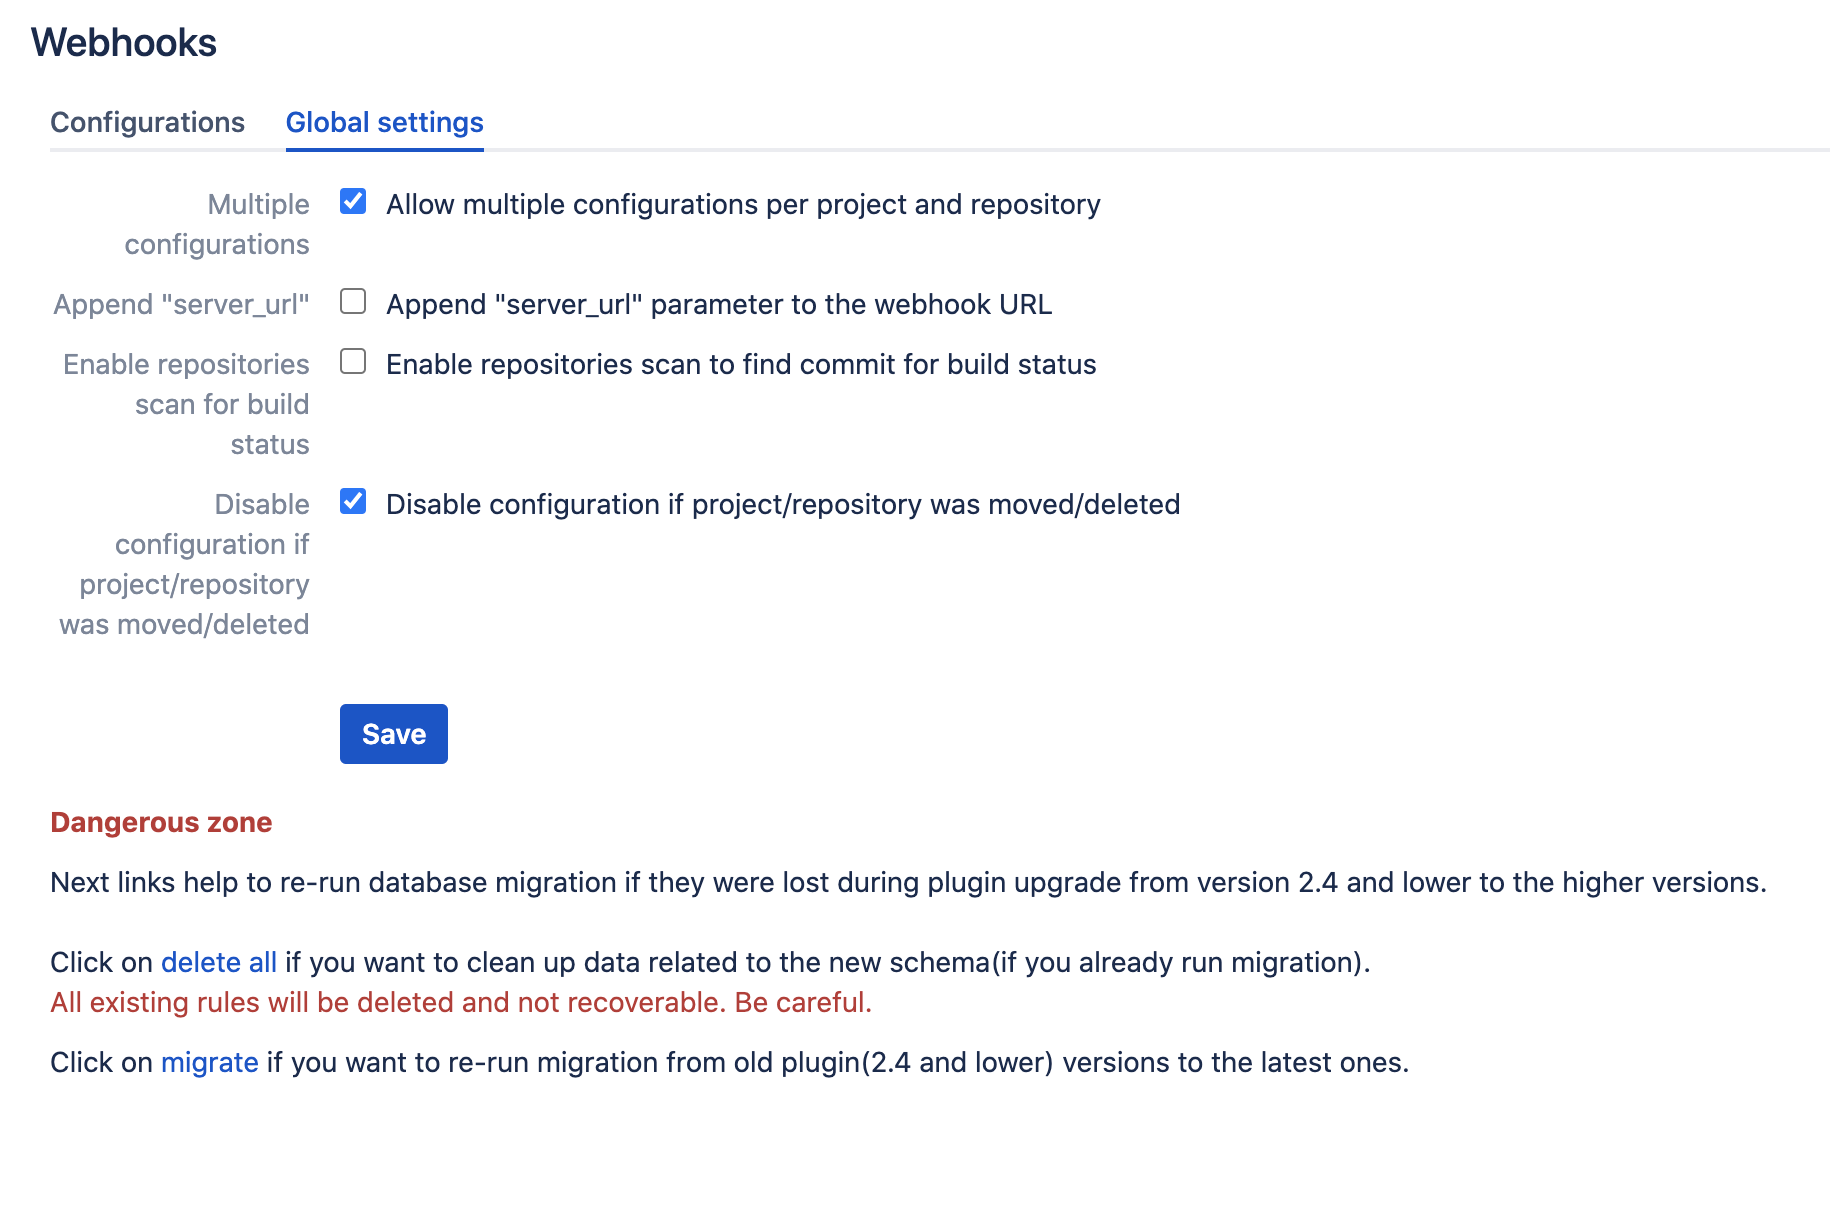Open the migrate link
Screen dimensions: 1830x1208
210,1062
